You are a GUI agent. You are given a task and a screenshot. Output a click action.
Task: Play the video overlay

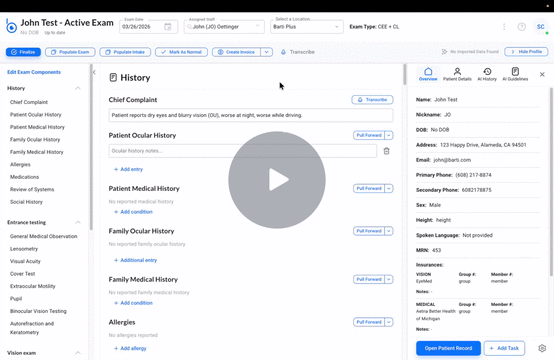(277, 180)
